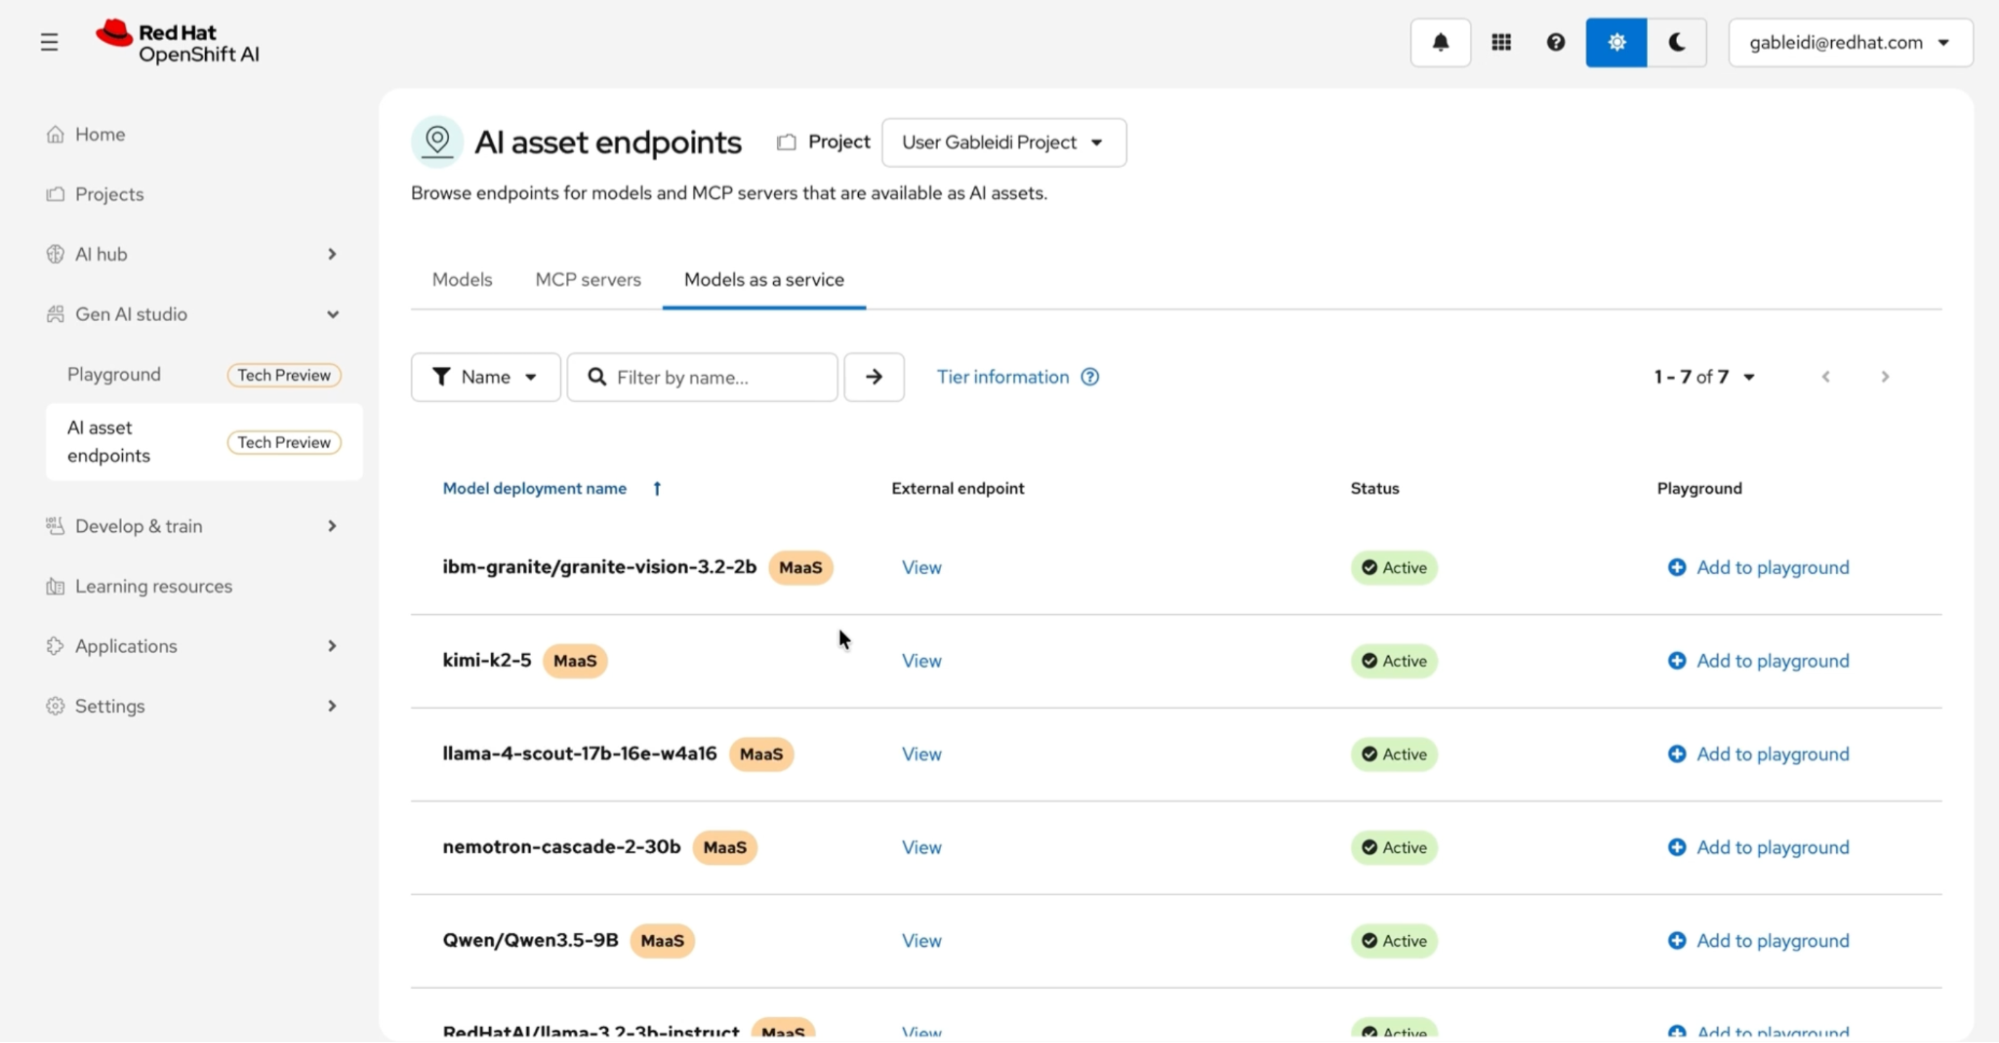Click MaaS badge on granite-vision row
The height and width of the screenshot is (1043, 1999).
pos(800,567)
